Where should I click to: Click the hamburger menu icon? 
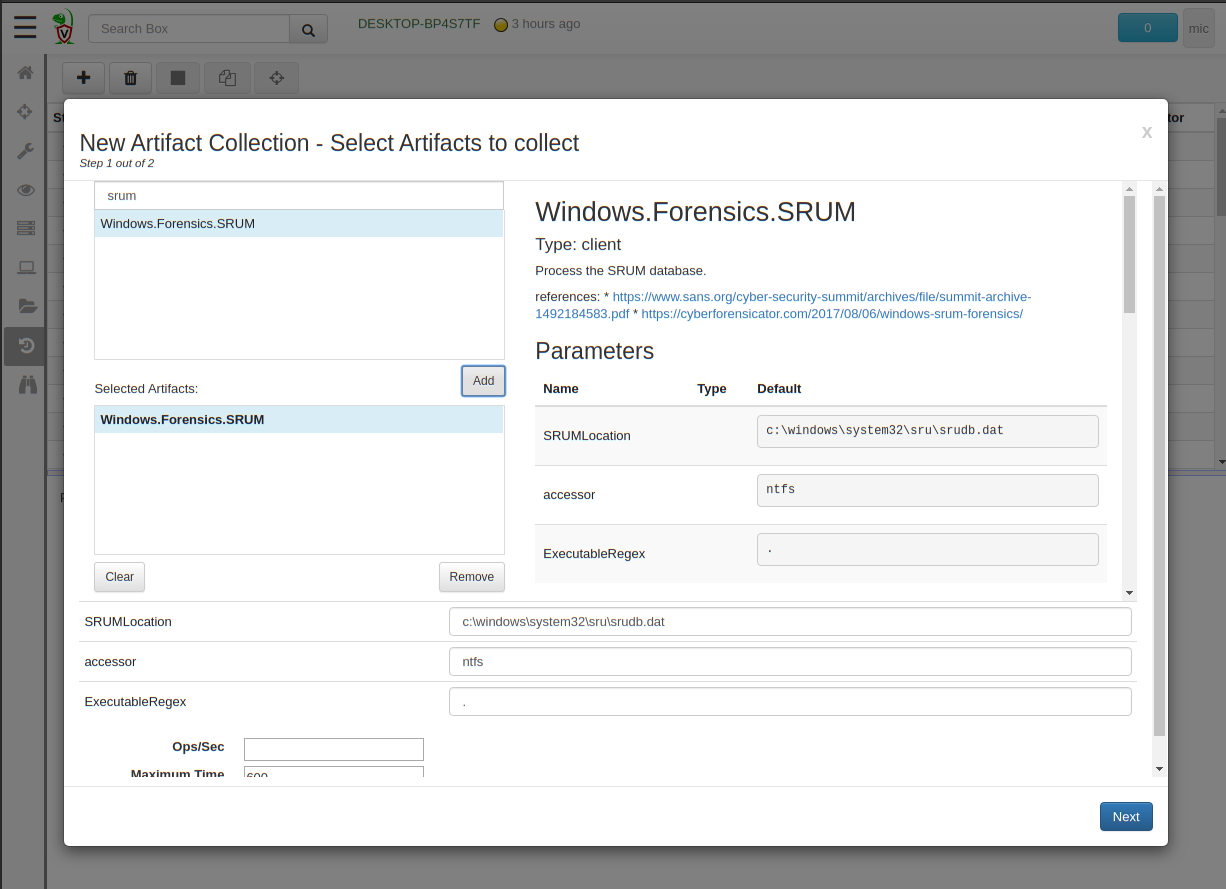[x=25, y=27]
